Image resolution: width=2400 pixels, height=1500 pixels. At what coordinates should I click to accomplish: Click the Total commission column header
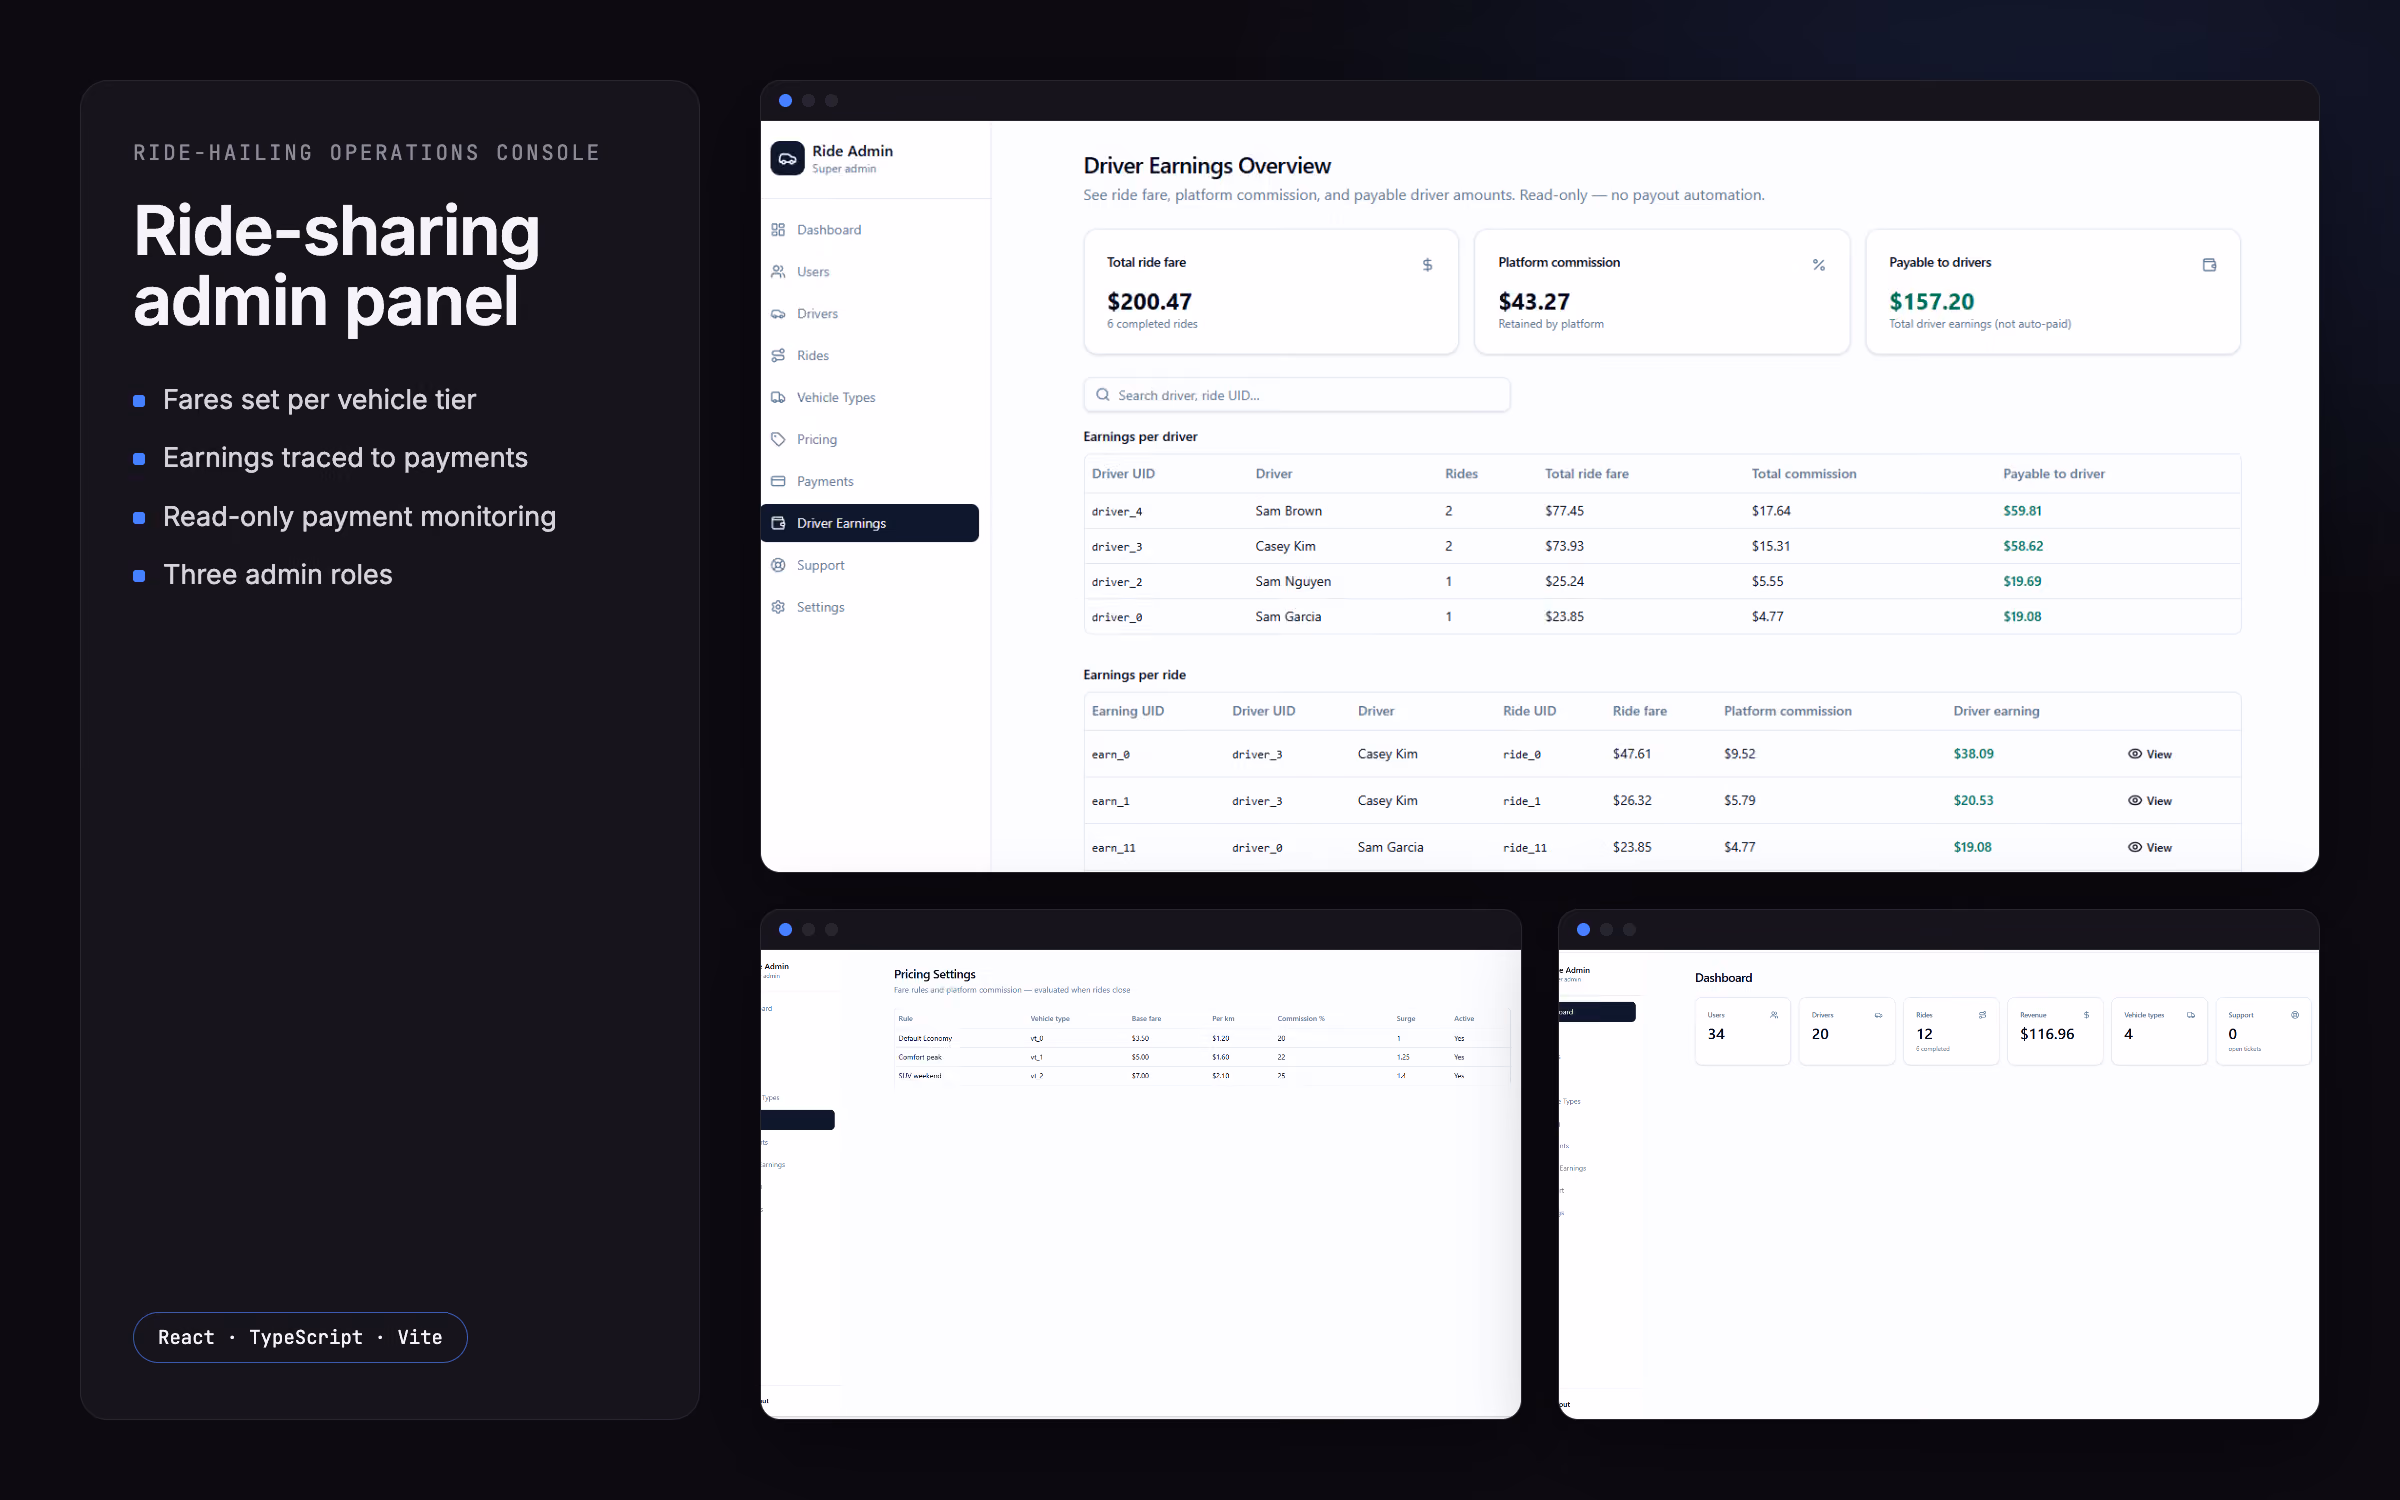point(1803,474)
